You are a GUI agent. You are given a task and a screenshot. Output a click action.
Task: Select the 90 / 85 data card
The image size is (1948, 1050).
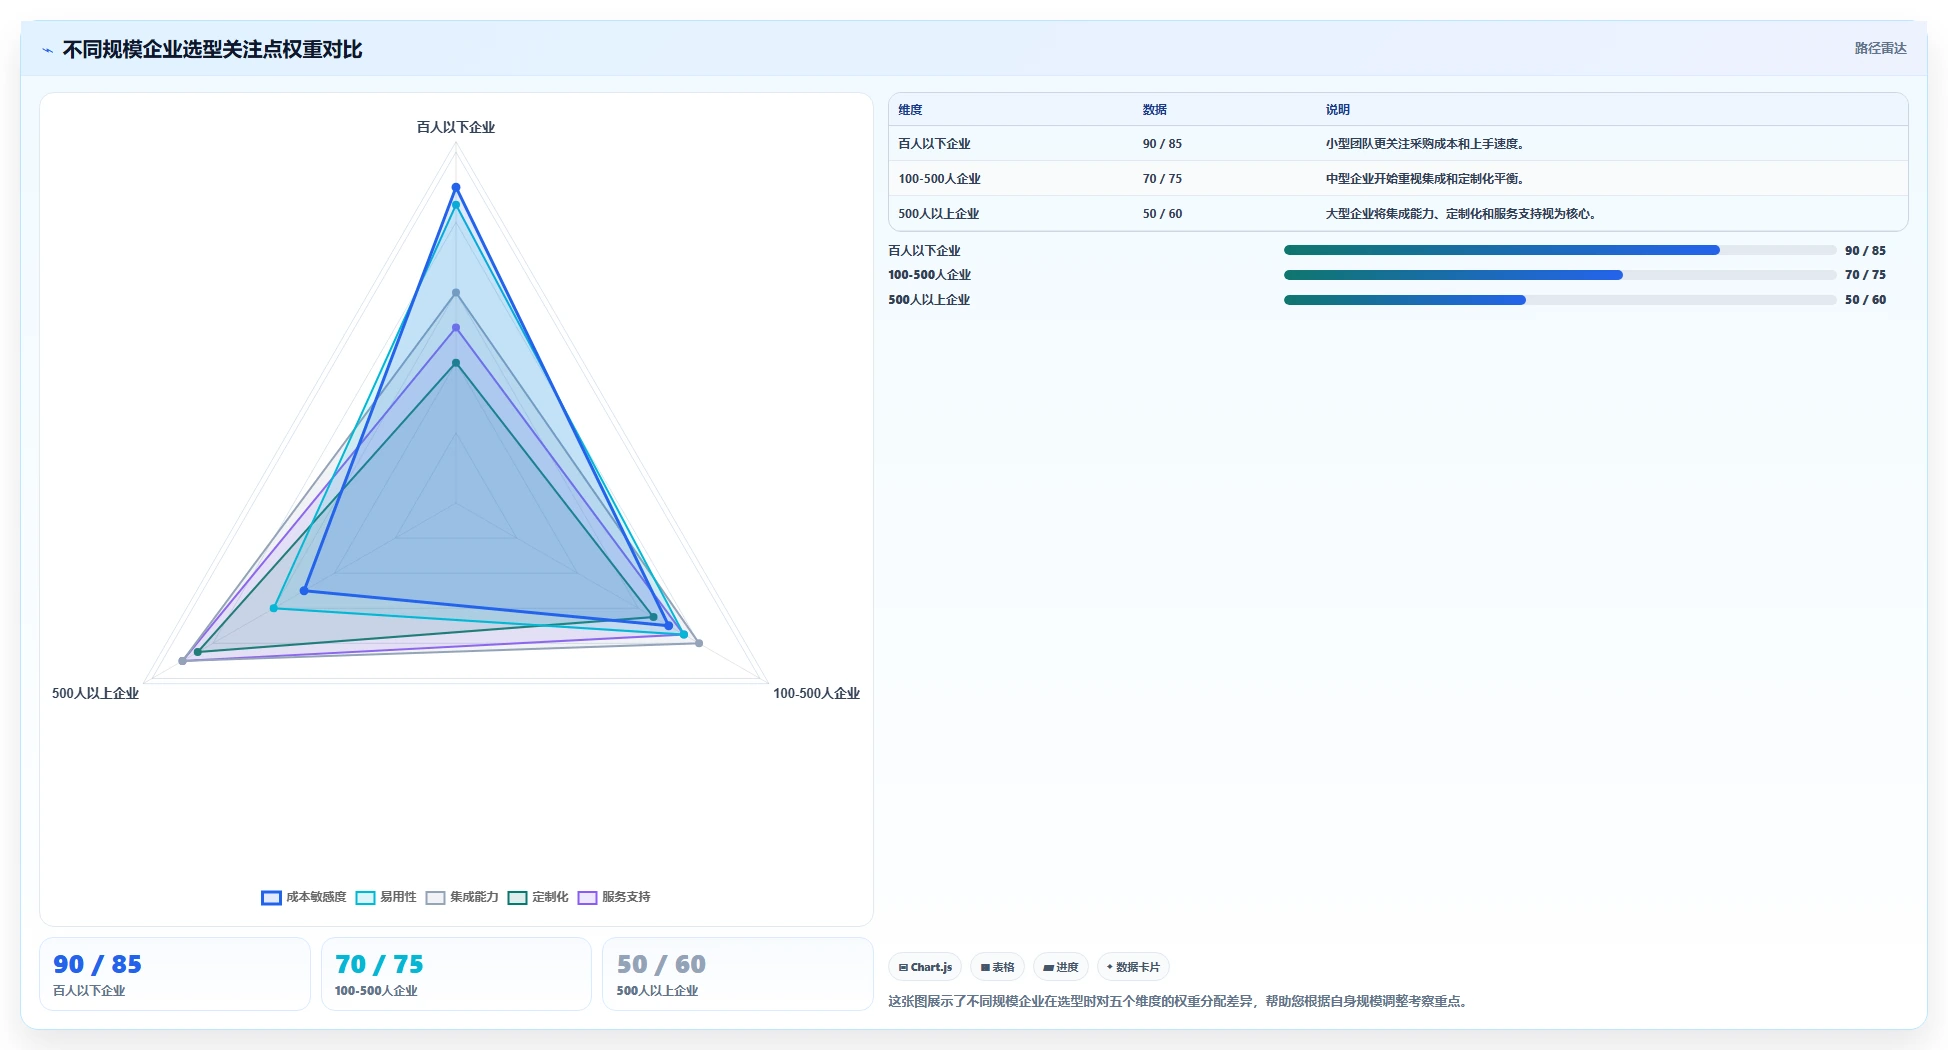175,974
